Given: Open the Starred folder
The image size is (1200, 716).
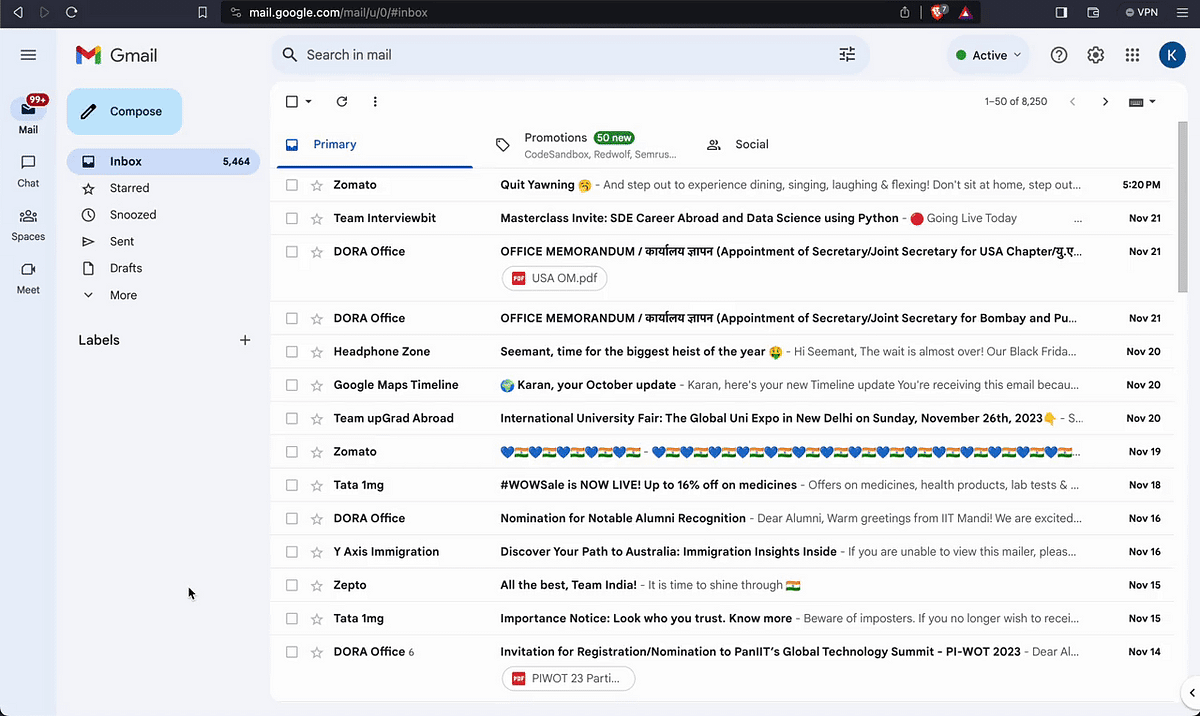Looking at the screenshot, I should (x=129, y=188).
